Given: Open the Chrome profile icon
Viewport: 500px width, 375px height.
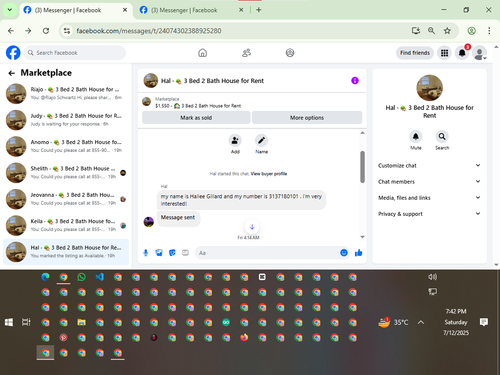Looking at the screenshot, I should (471, 31).
